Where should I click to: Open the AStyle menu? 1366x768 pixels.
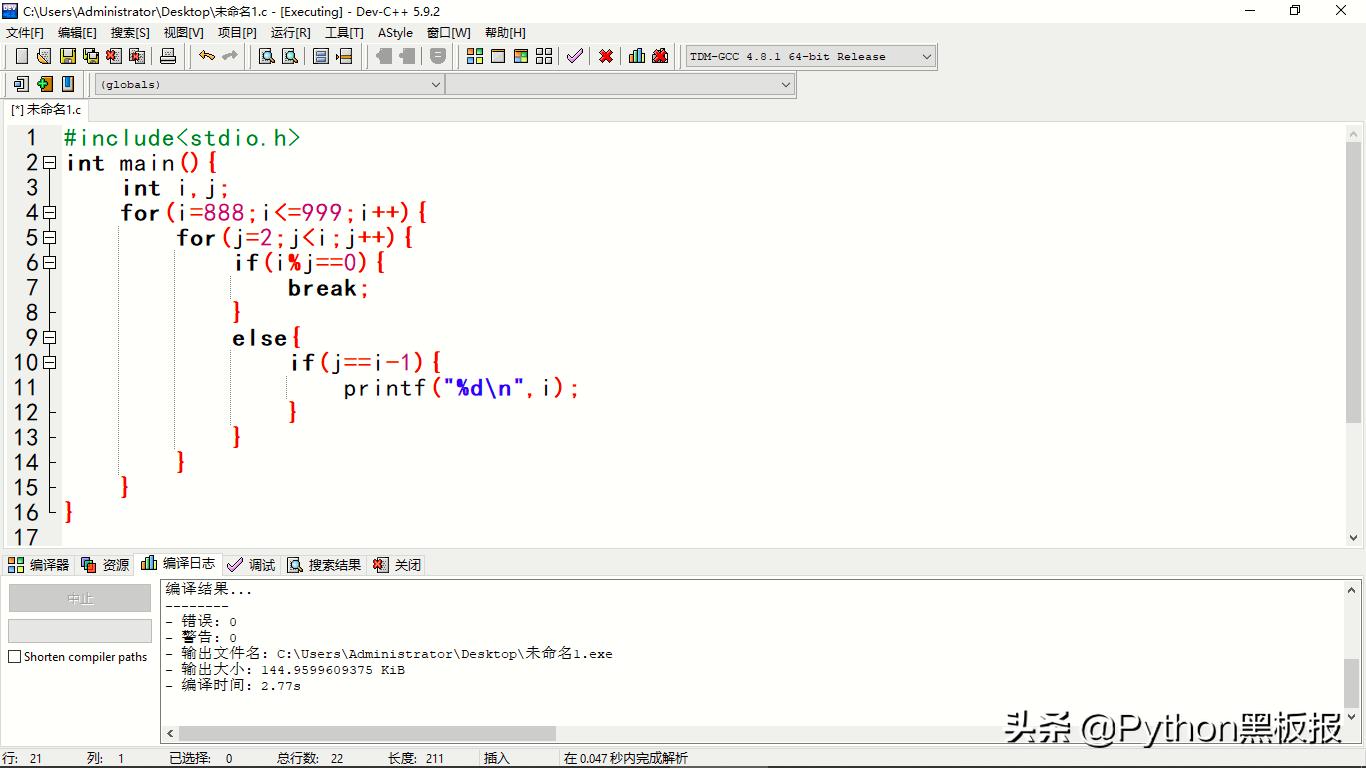coord(395,32)
